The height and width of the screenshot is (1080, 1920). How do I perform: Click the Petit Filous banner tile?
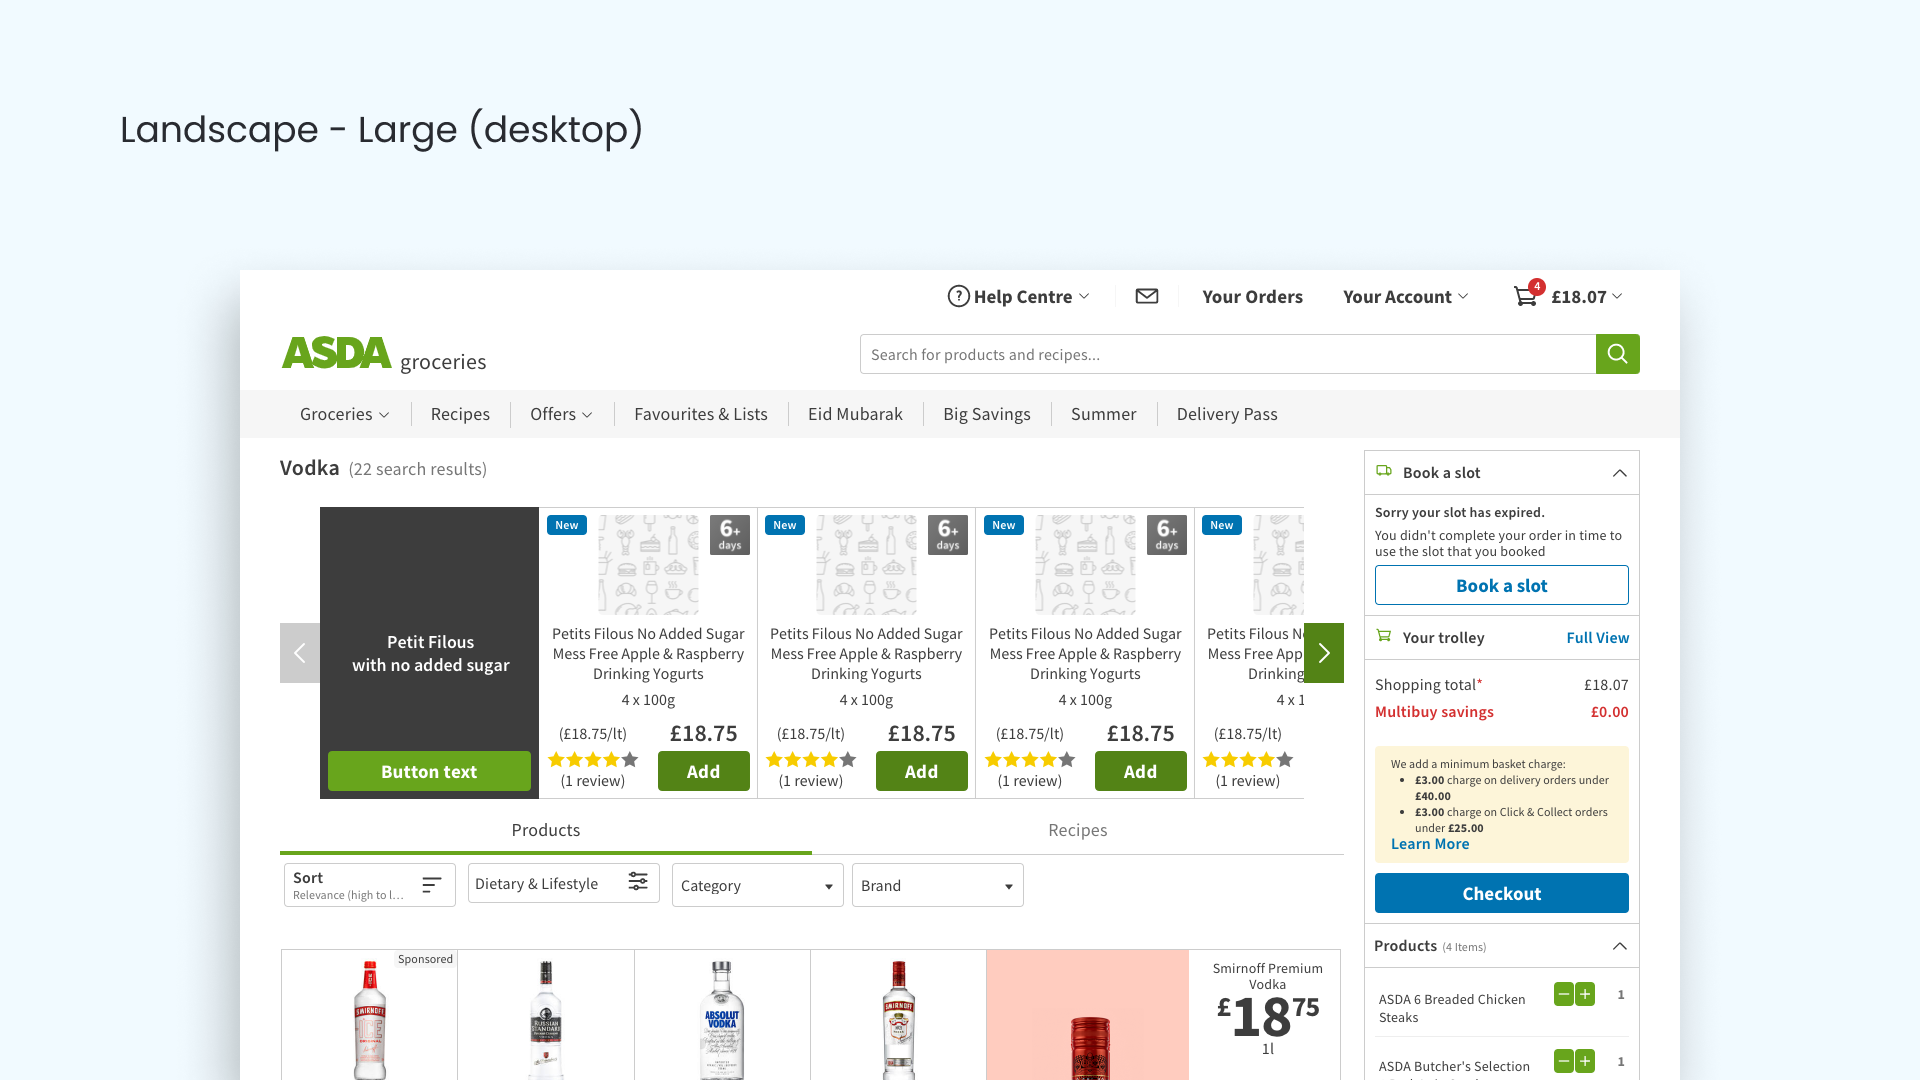[430, 653]
